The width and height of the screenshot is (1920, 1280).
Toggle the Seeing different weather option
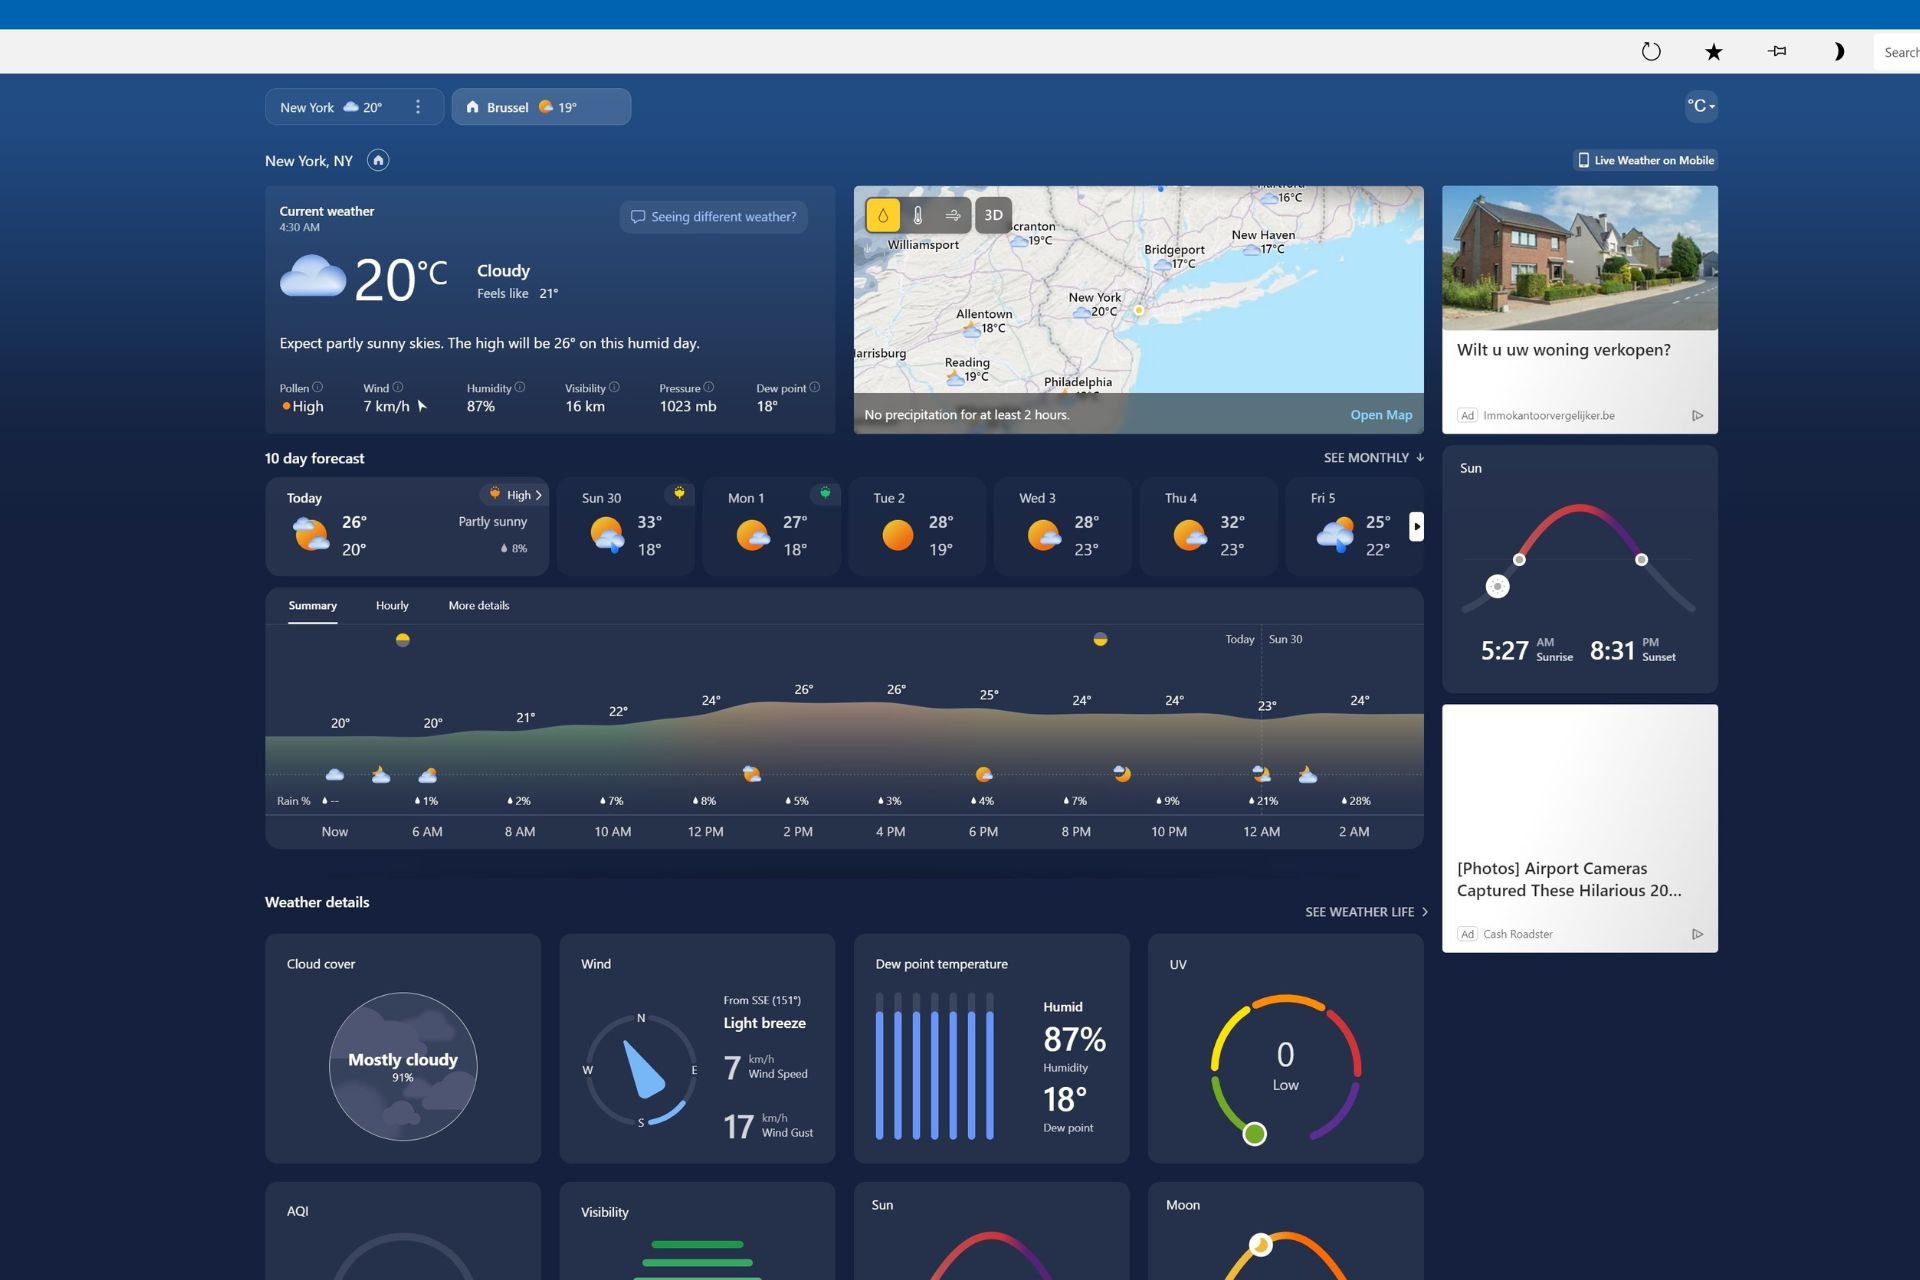point(714,216)
